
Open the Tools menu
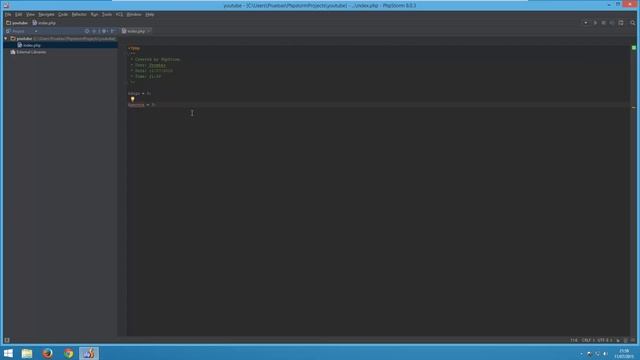pos(107,14)
